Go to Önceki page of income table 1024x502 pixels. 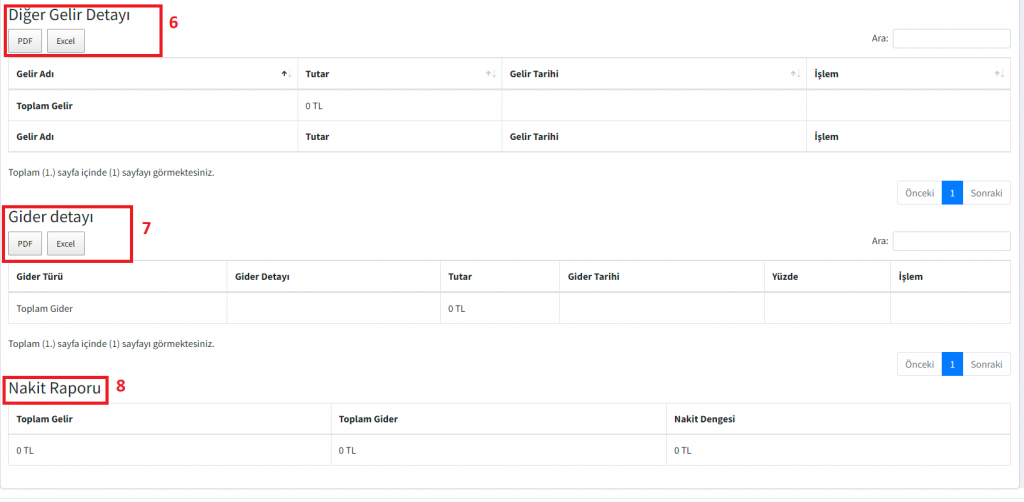pos(919,193)
